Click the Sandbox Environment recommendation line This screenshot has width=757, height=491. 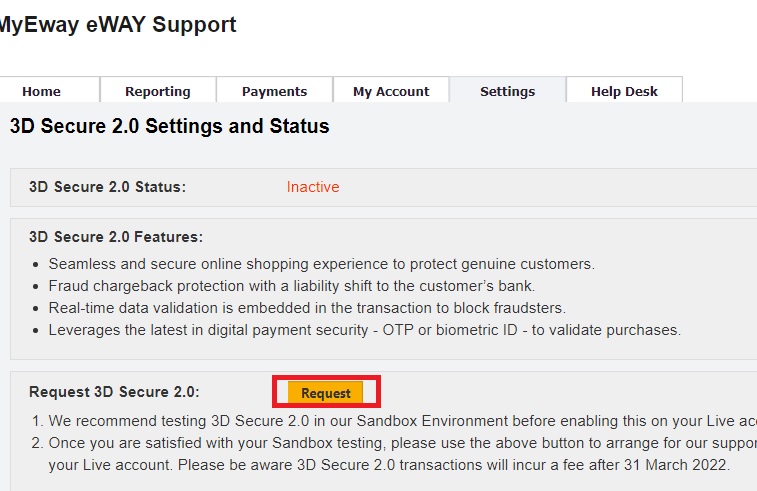400,422
